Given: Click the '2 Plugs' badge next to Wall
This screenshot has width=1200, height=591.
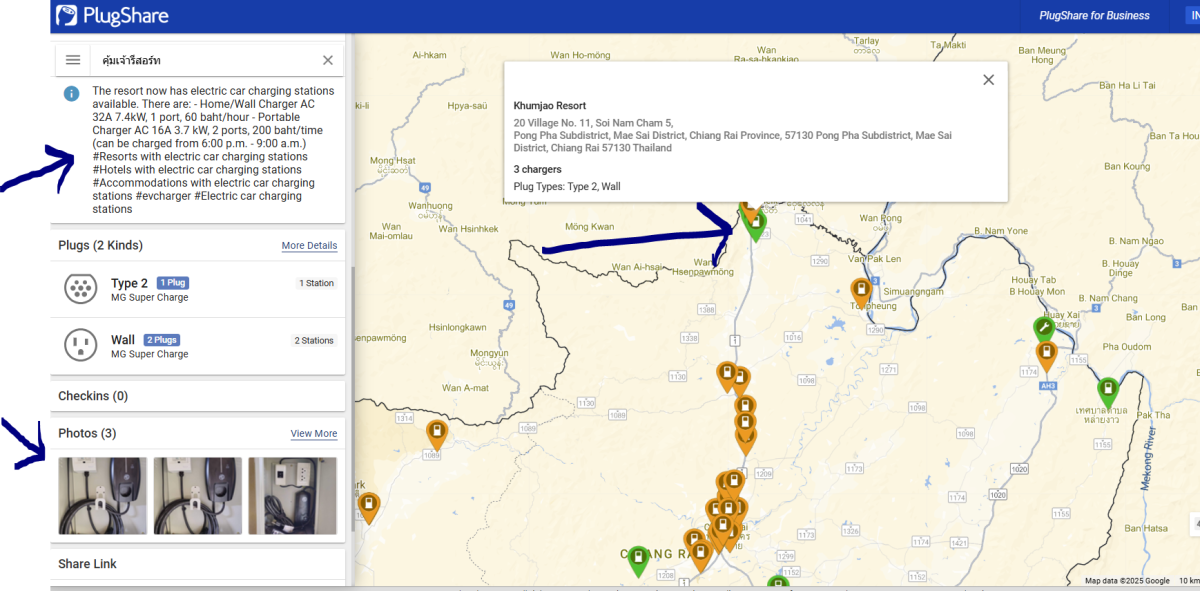Looking at the screenshot, I should [x=161, y=340].
